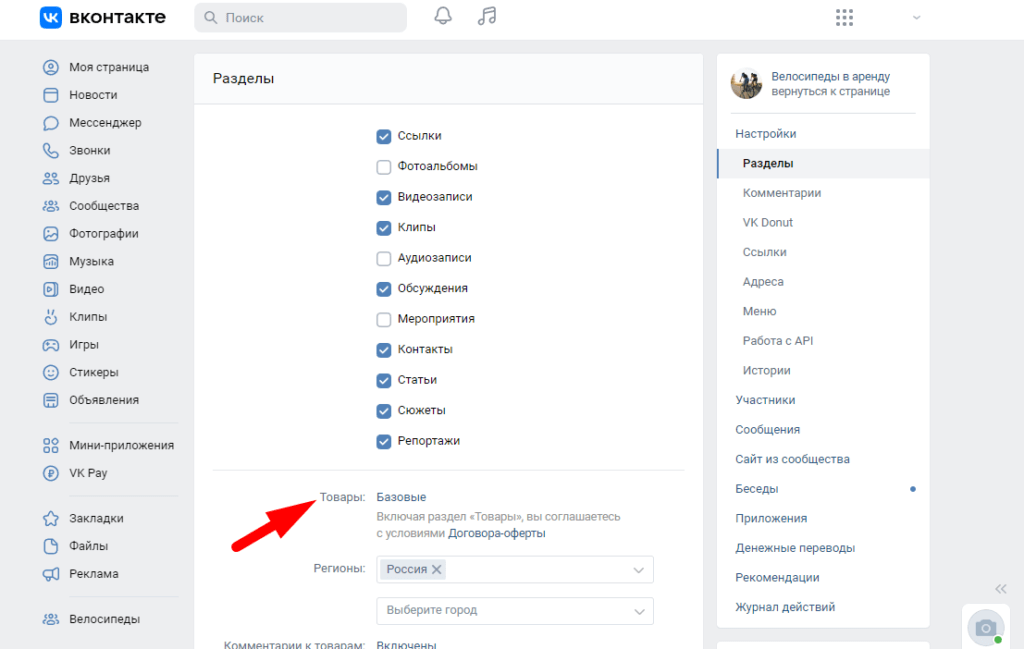Click the music note icon in header
Screen dimensions: 1024x649
487,17
